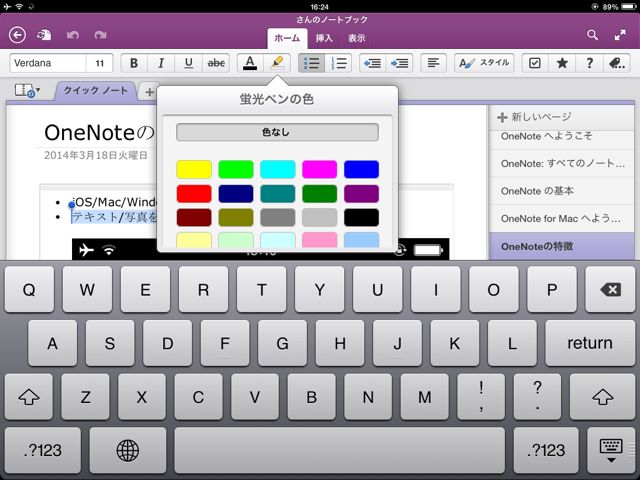Image resolution: width=640 pixels, height=480 pixels.
Task: Decrease the paragraph indent
Action: [x=372, y=63]
